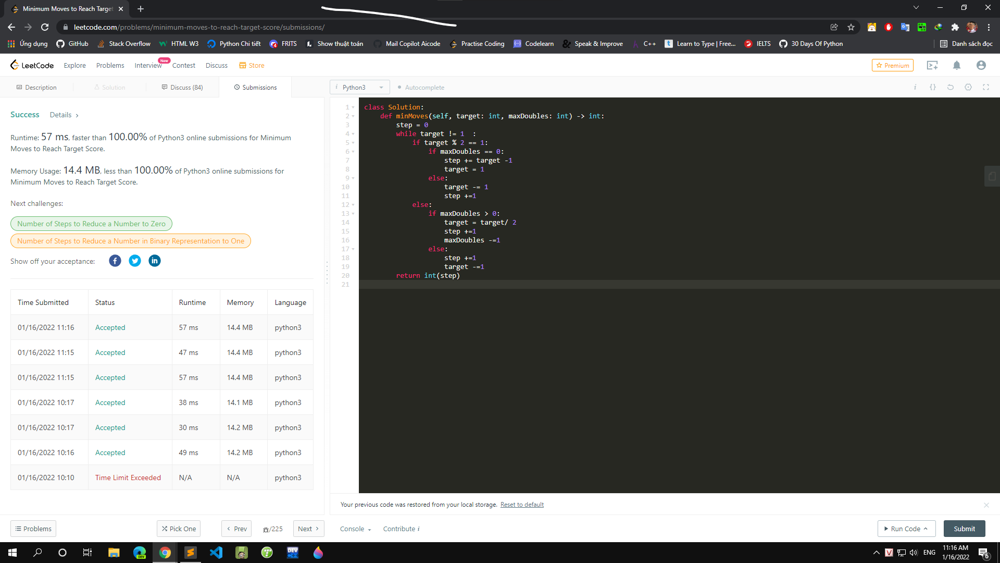The image size is (1000, 563).
Task: Click the user profile avatar icon
Action: point(981,65)
